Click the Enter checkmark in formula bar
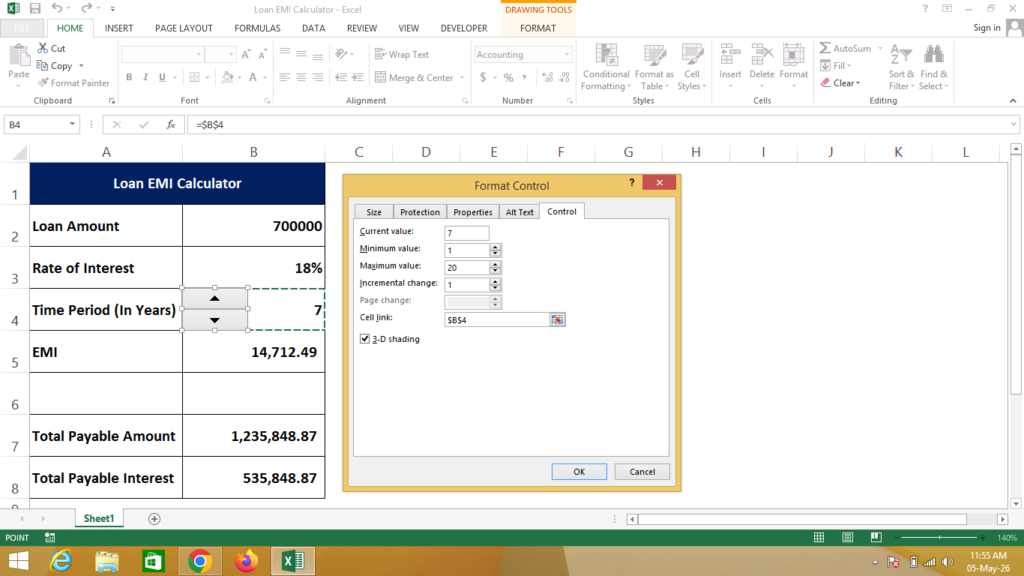The width and height of the screenshot is (1024, 576). [x=144, y=124]
